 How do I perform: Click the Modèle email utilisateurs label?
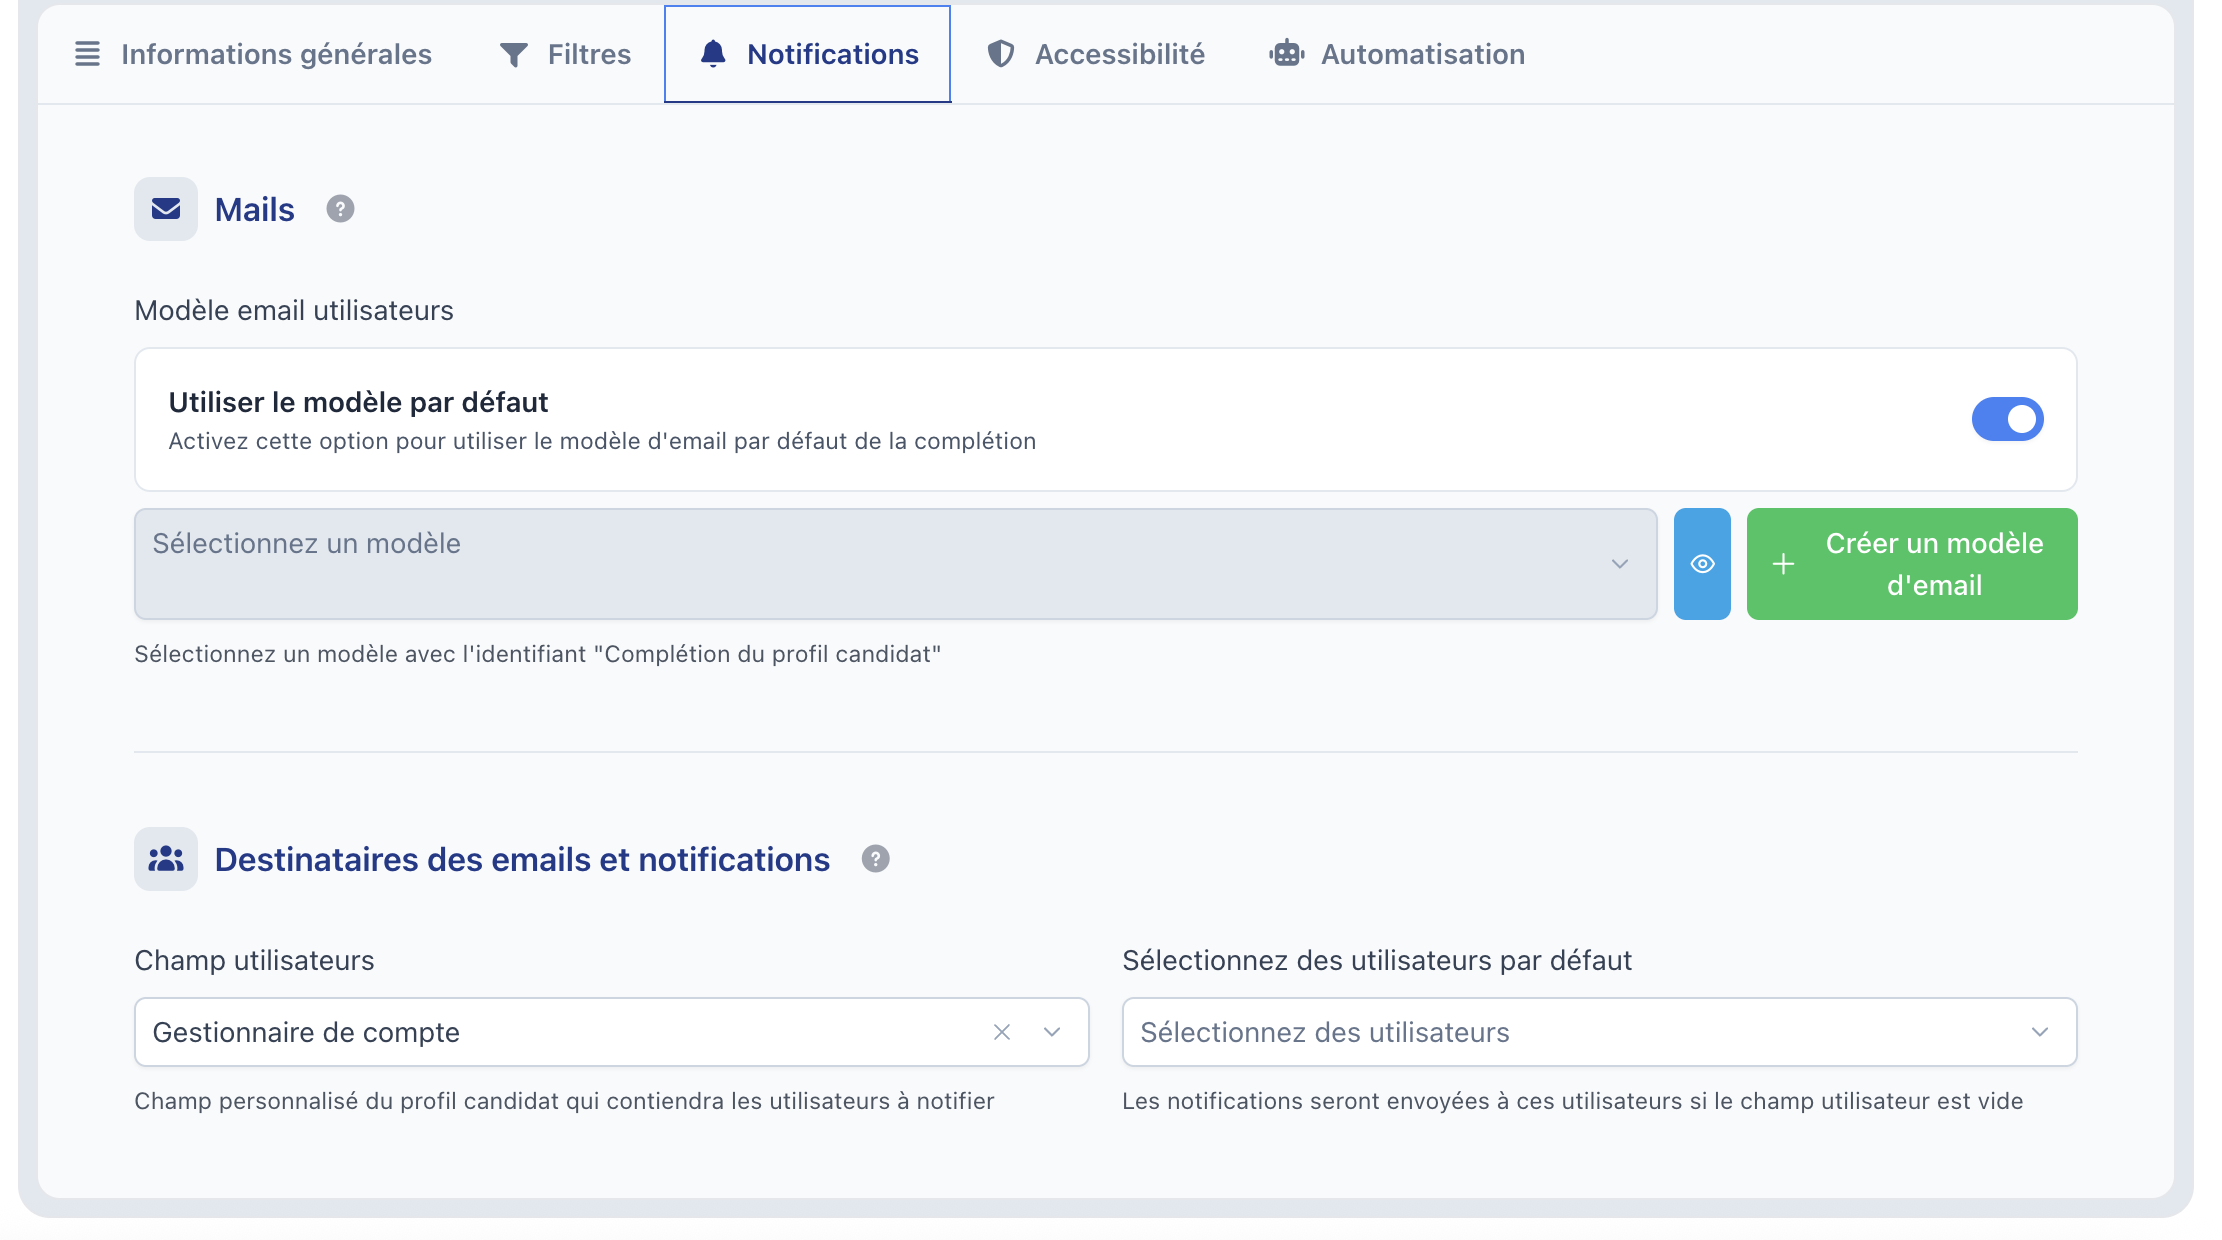(x=294, y=311)
